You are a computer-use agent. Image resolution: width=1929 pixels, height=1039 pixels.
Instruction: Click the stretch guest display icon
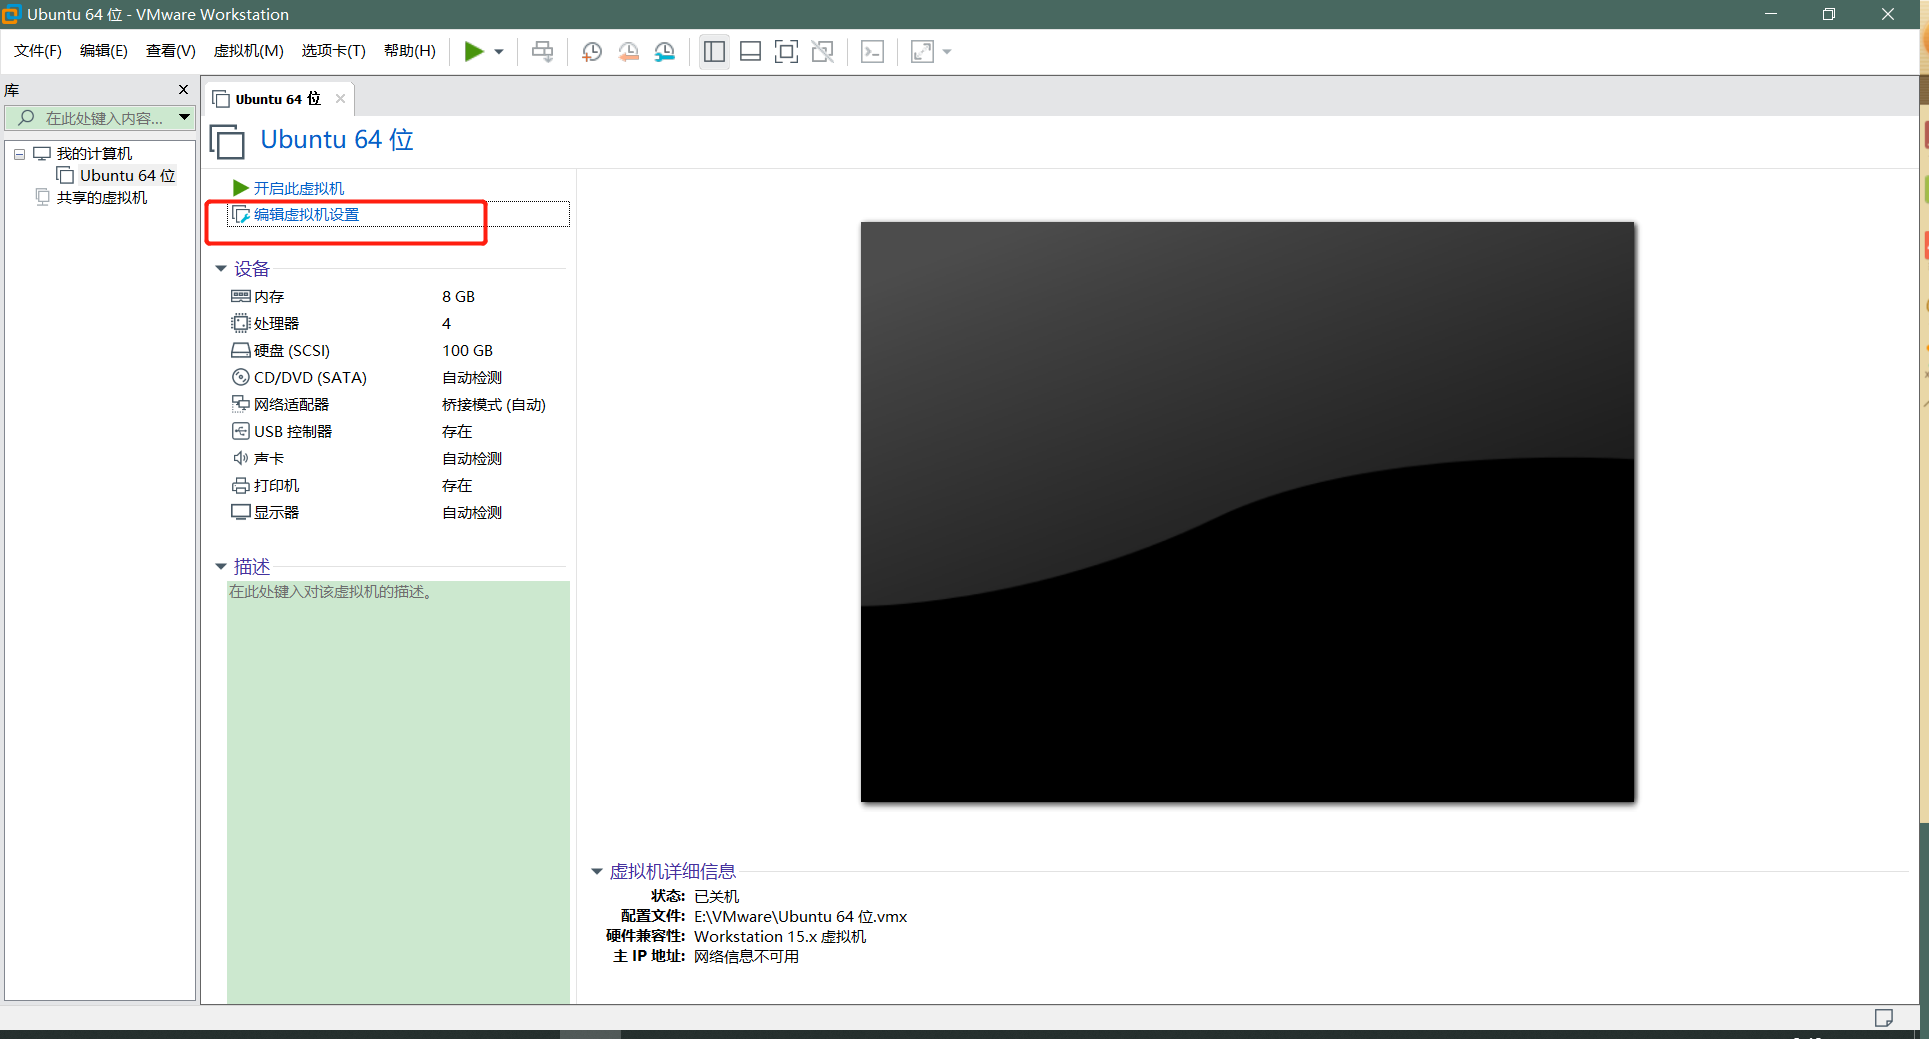922,52
